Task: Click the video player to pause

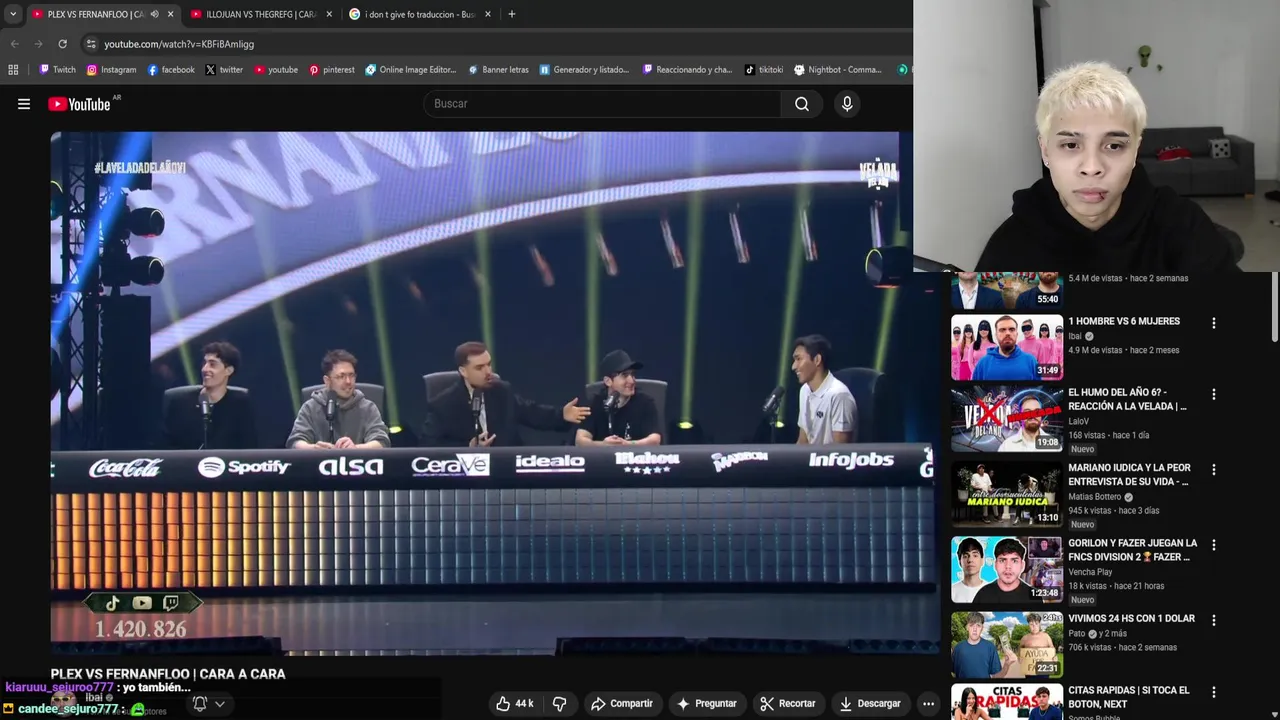Action: pos(495,393)
